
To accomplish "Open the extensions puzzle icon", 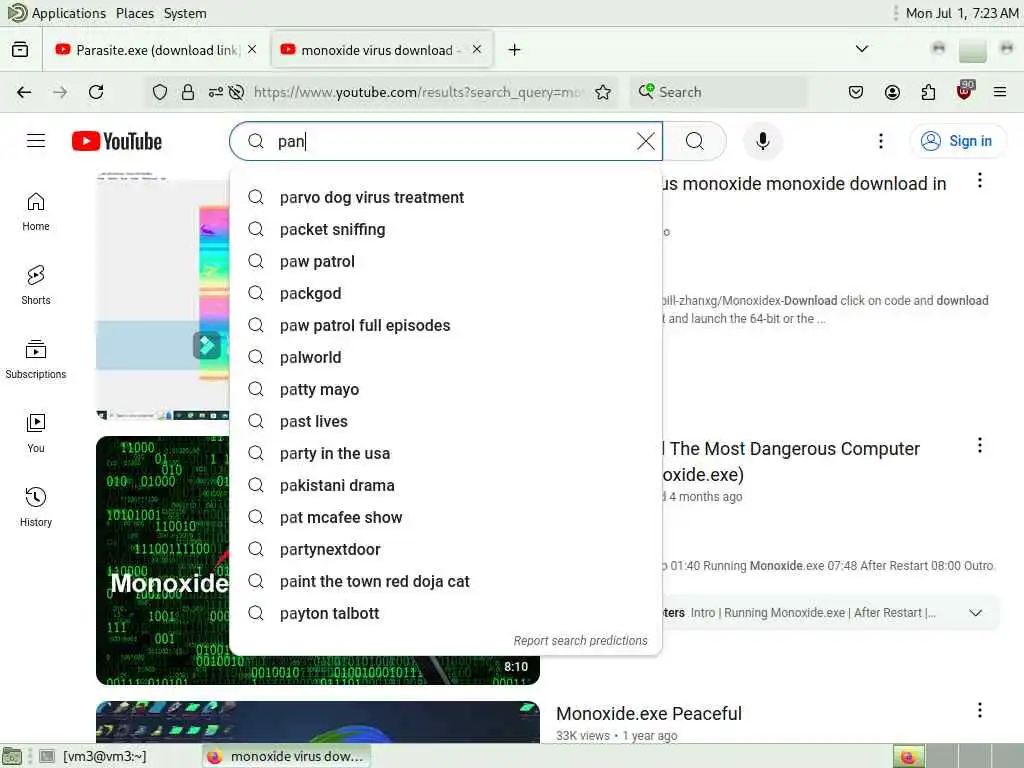I will pyautogui.click(x=928, y=92).
